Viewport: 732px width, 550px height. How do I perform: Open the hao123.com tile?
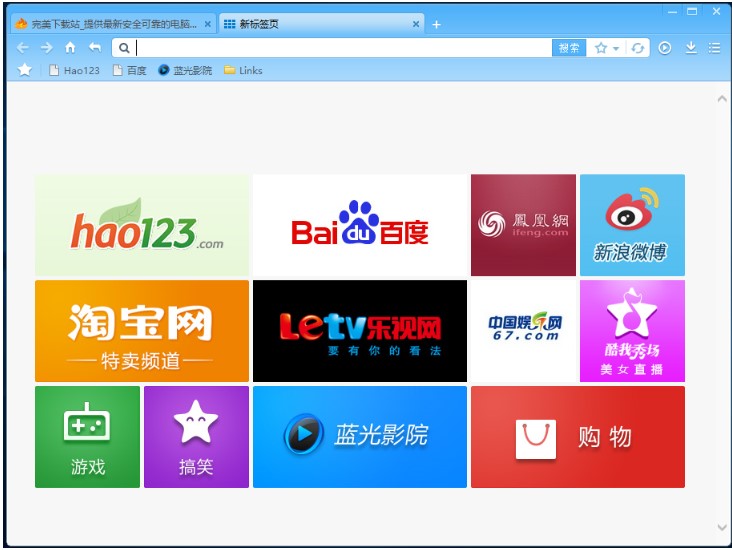pyautogui.click(x=142, y=225)
